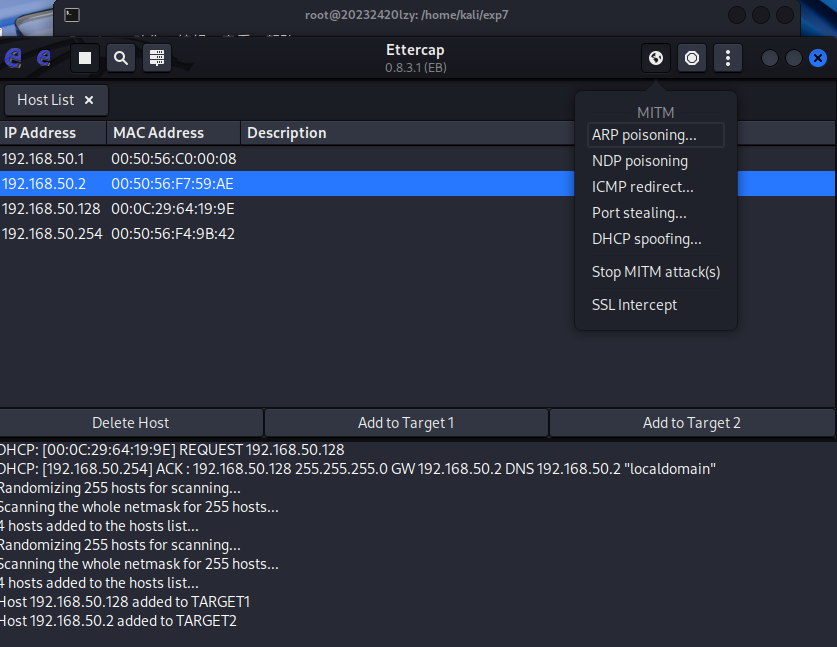
Task: Click the Delete Host button
Action: point(131,423)
